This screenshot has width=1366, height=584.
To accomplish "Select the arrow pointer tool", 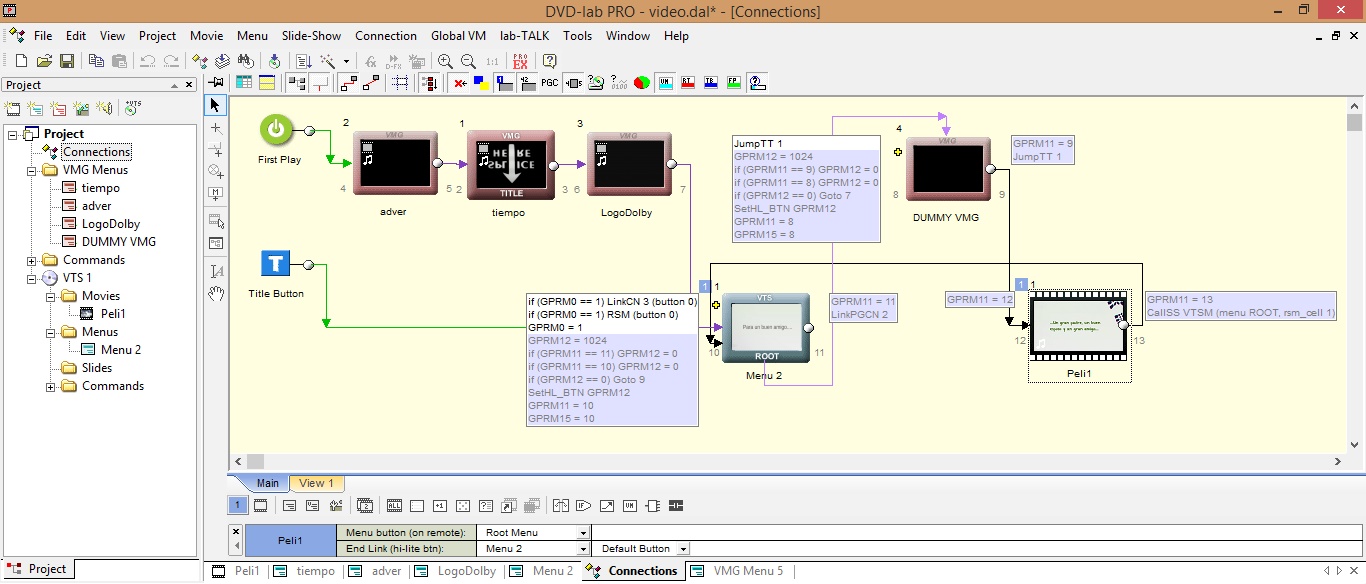I will click(216, 105).
